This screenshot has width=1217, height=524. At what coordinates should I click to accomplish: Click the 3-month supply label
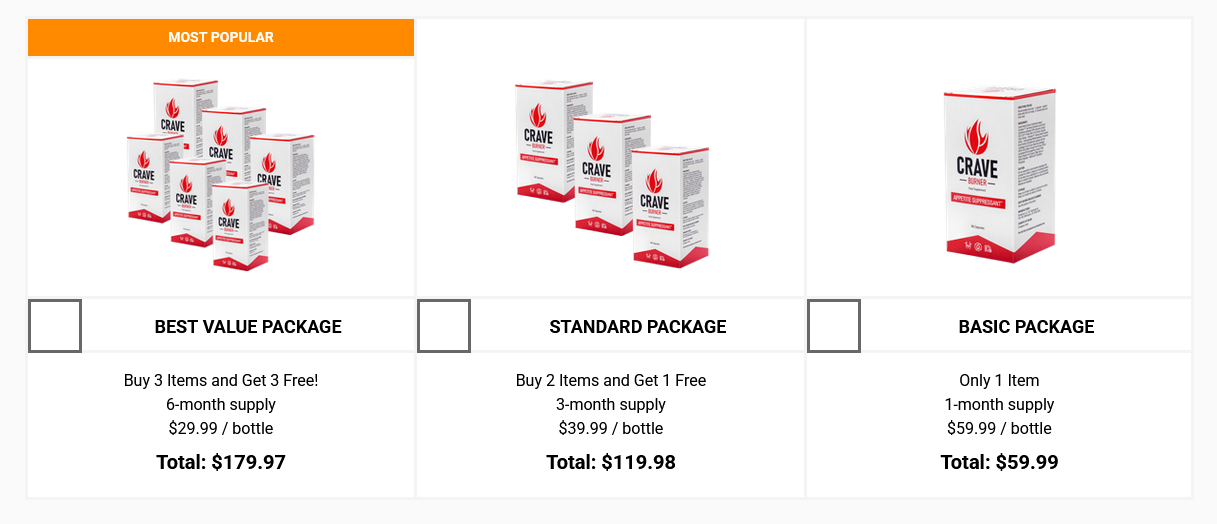point(611,404)
